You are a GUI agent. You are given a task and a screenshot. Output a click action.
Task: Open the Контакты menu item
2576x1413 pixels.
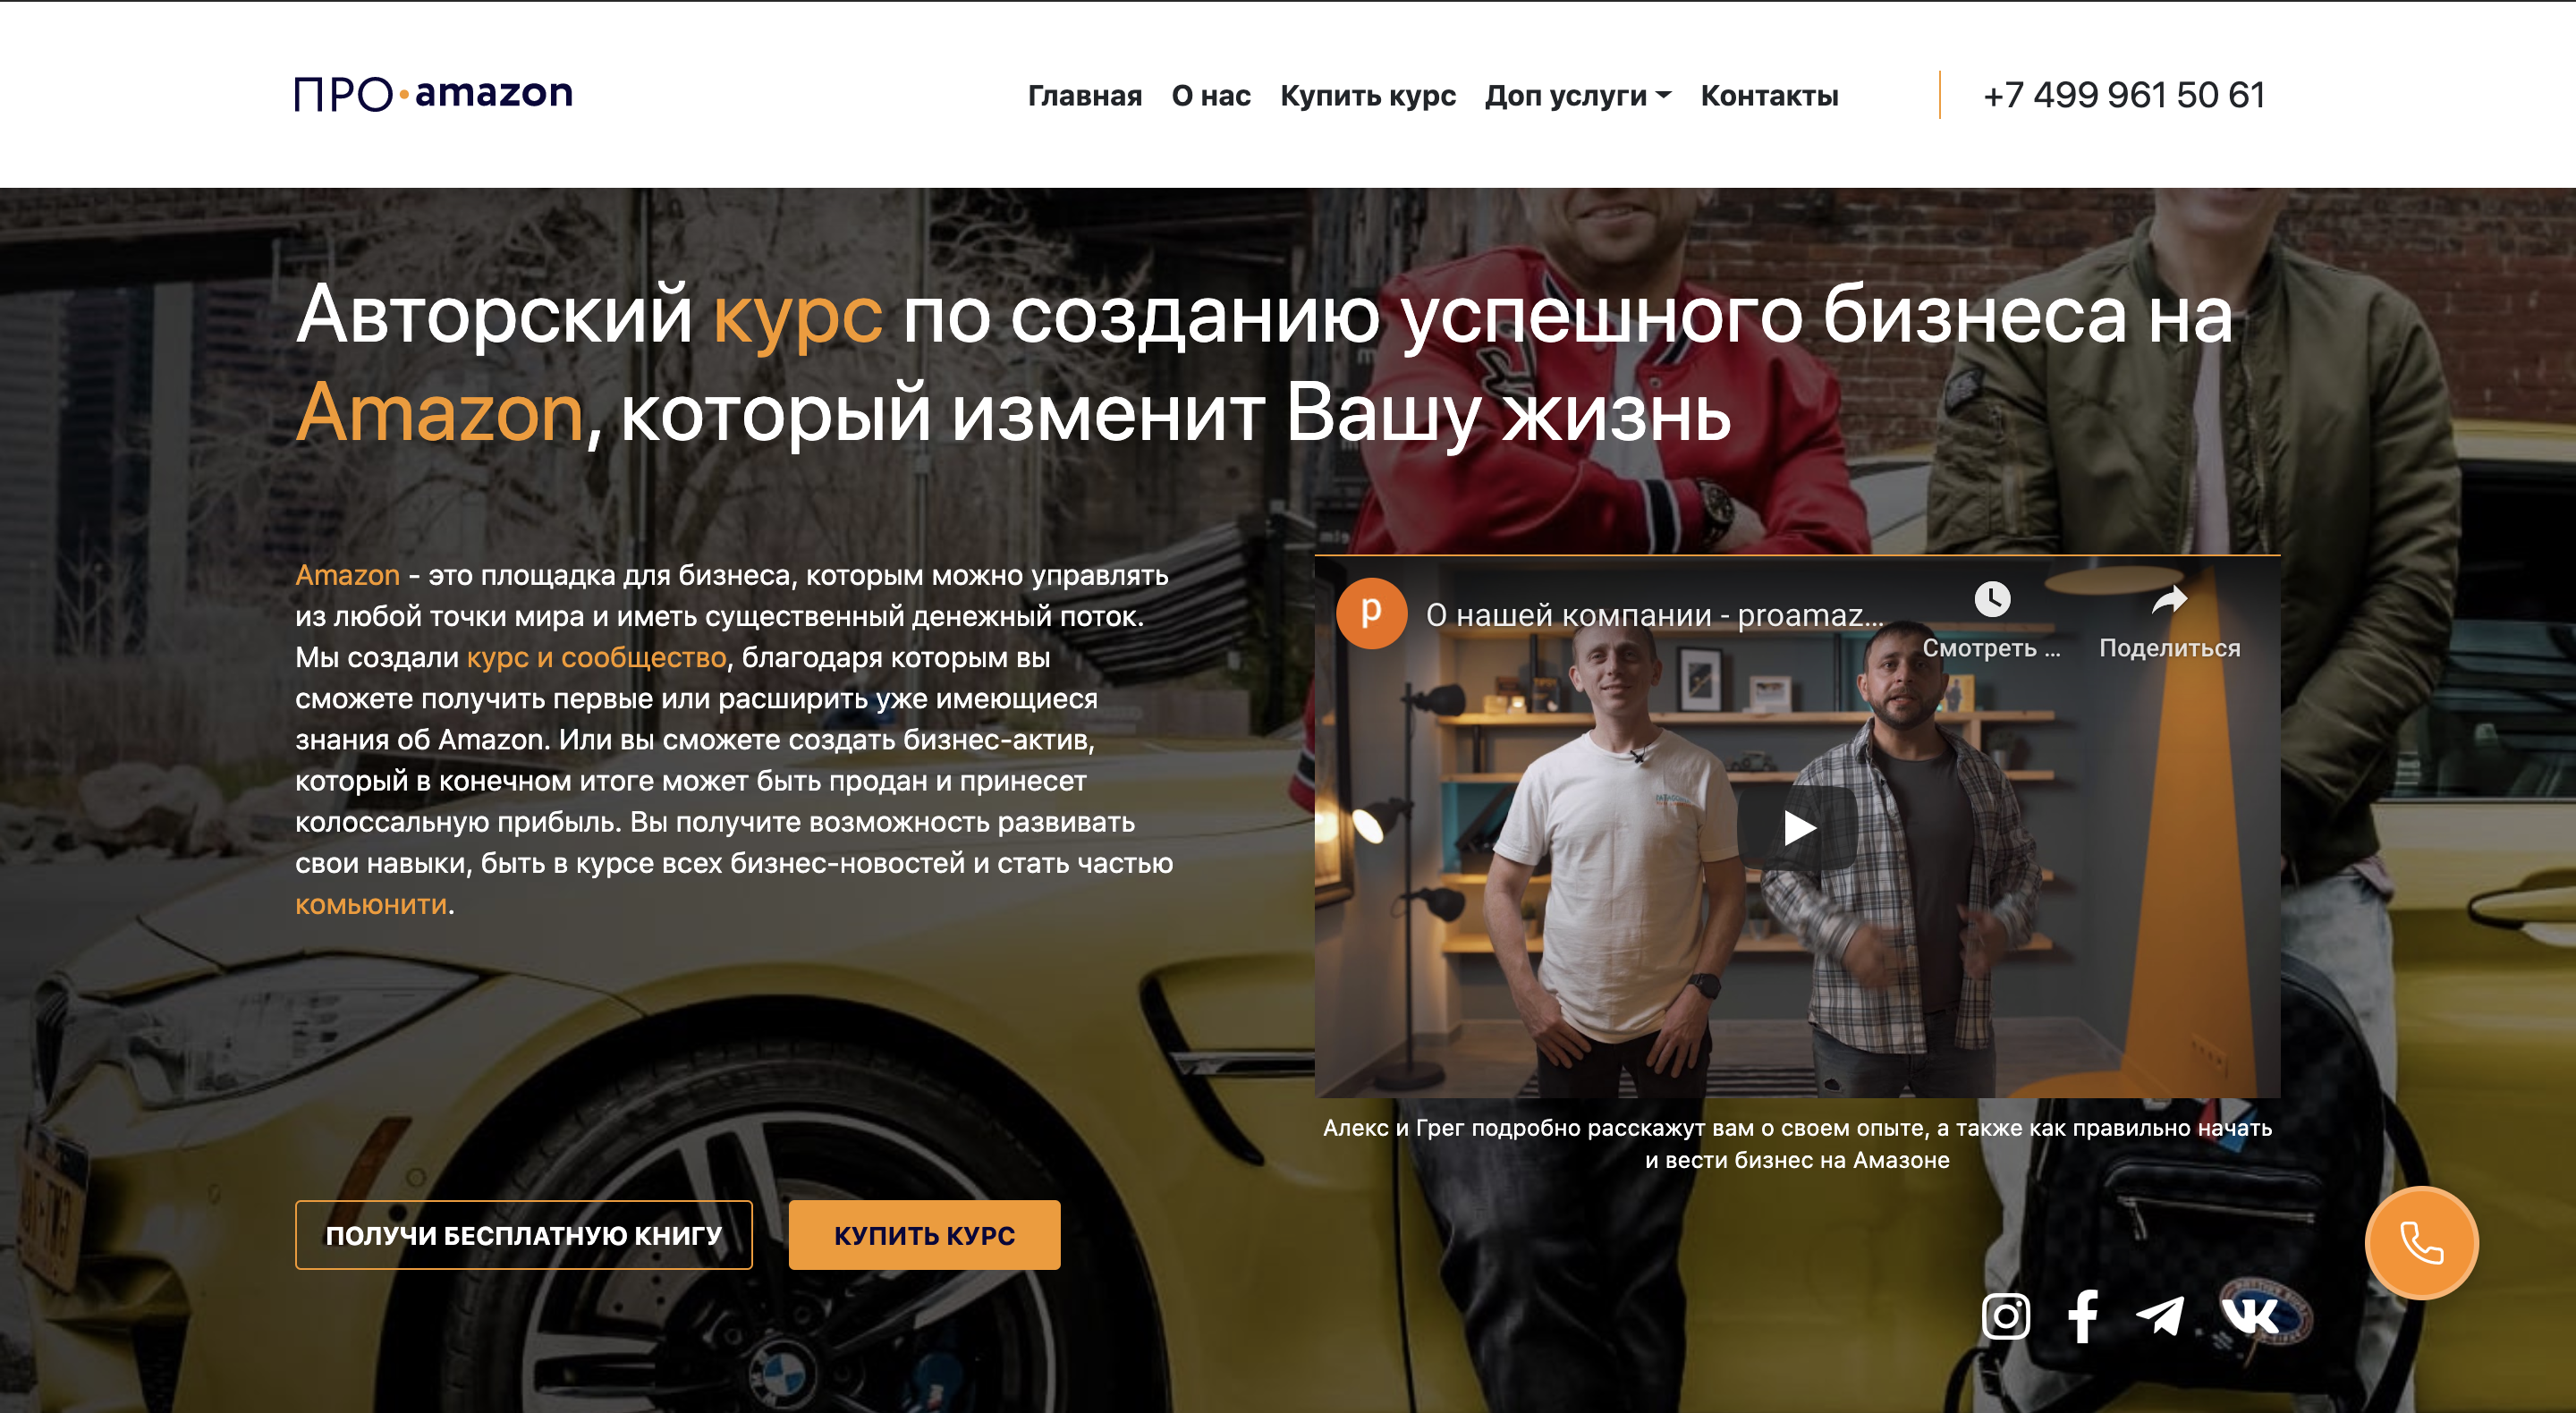(1769, 95)
